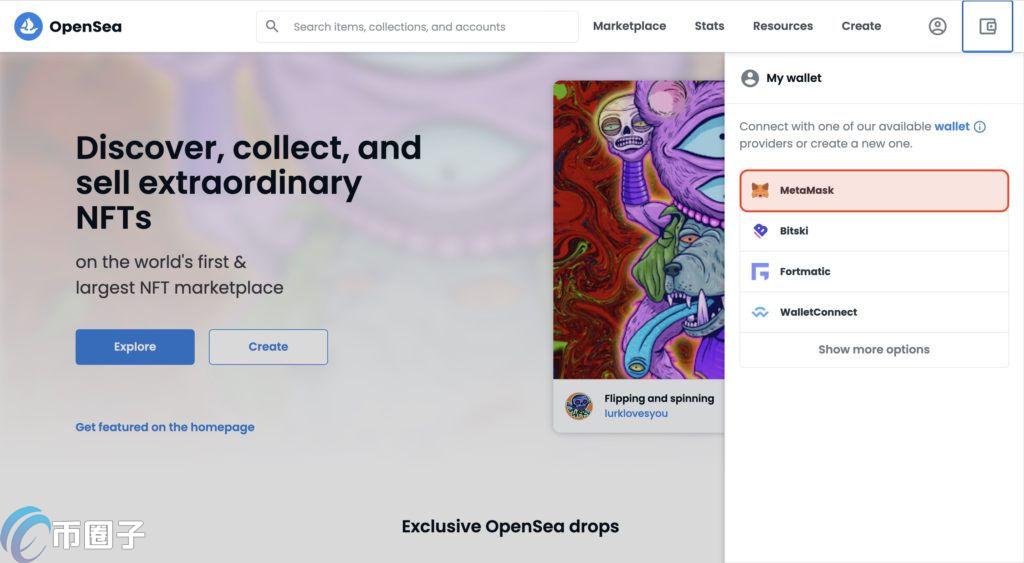The image size is (1024, 563).
Task: Open the Resources menu
Action: pyautogui.click(x=782, y=26)
